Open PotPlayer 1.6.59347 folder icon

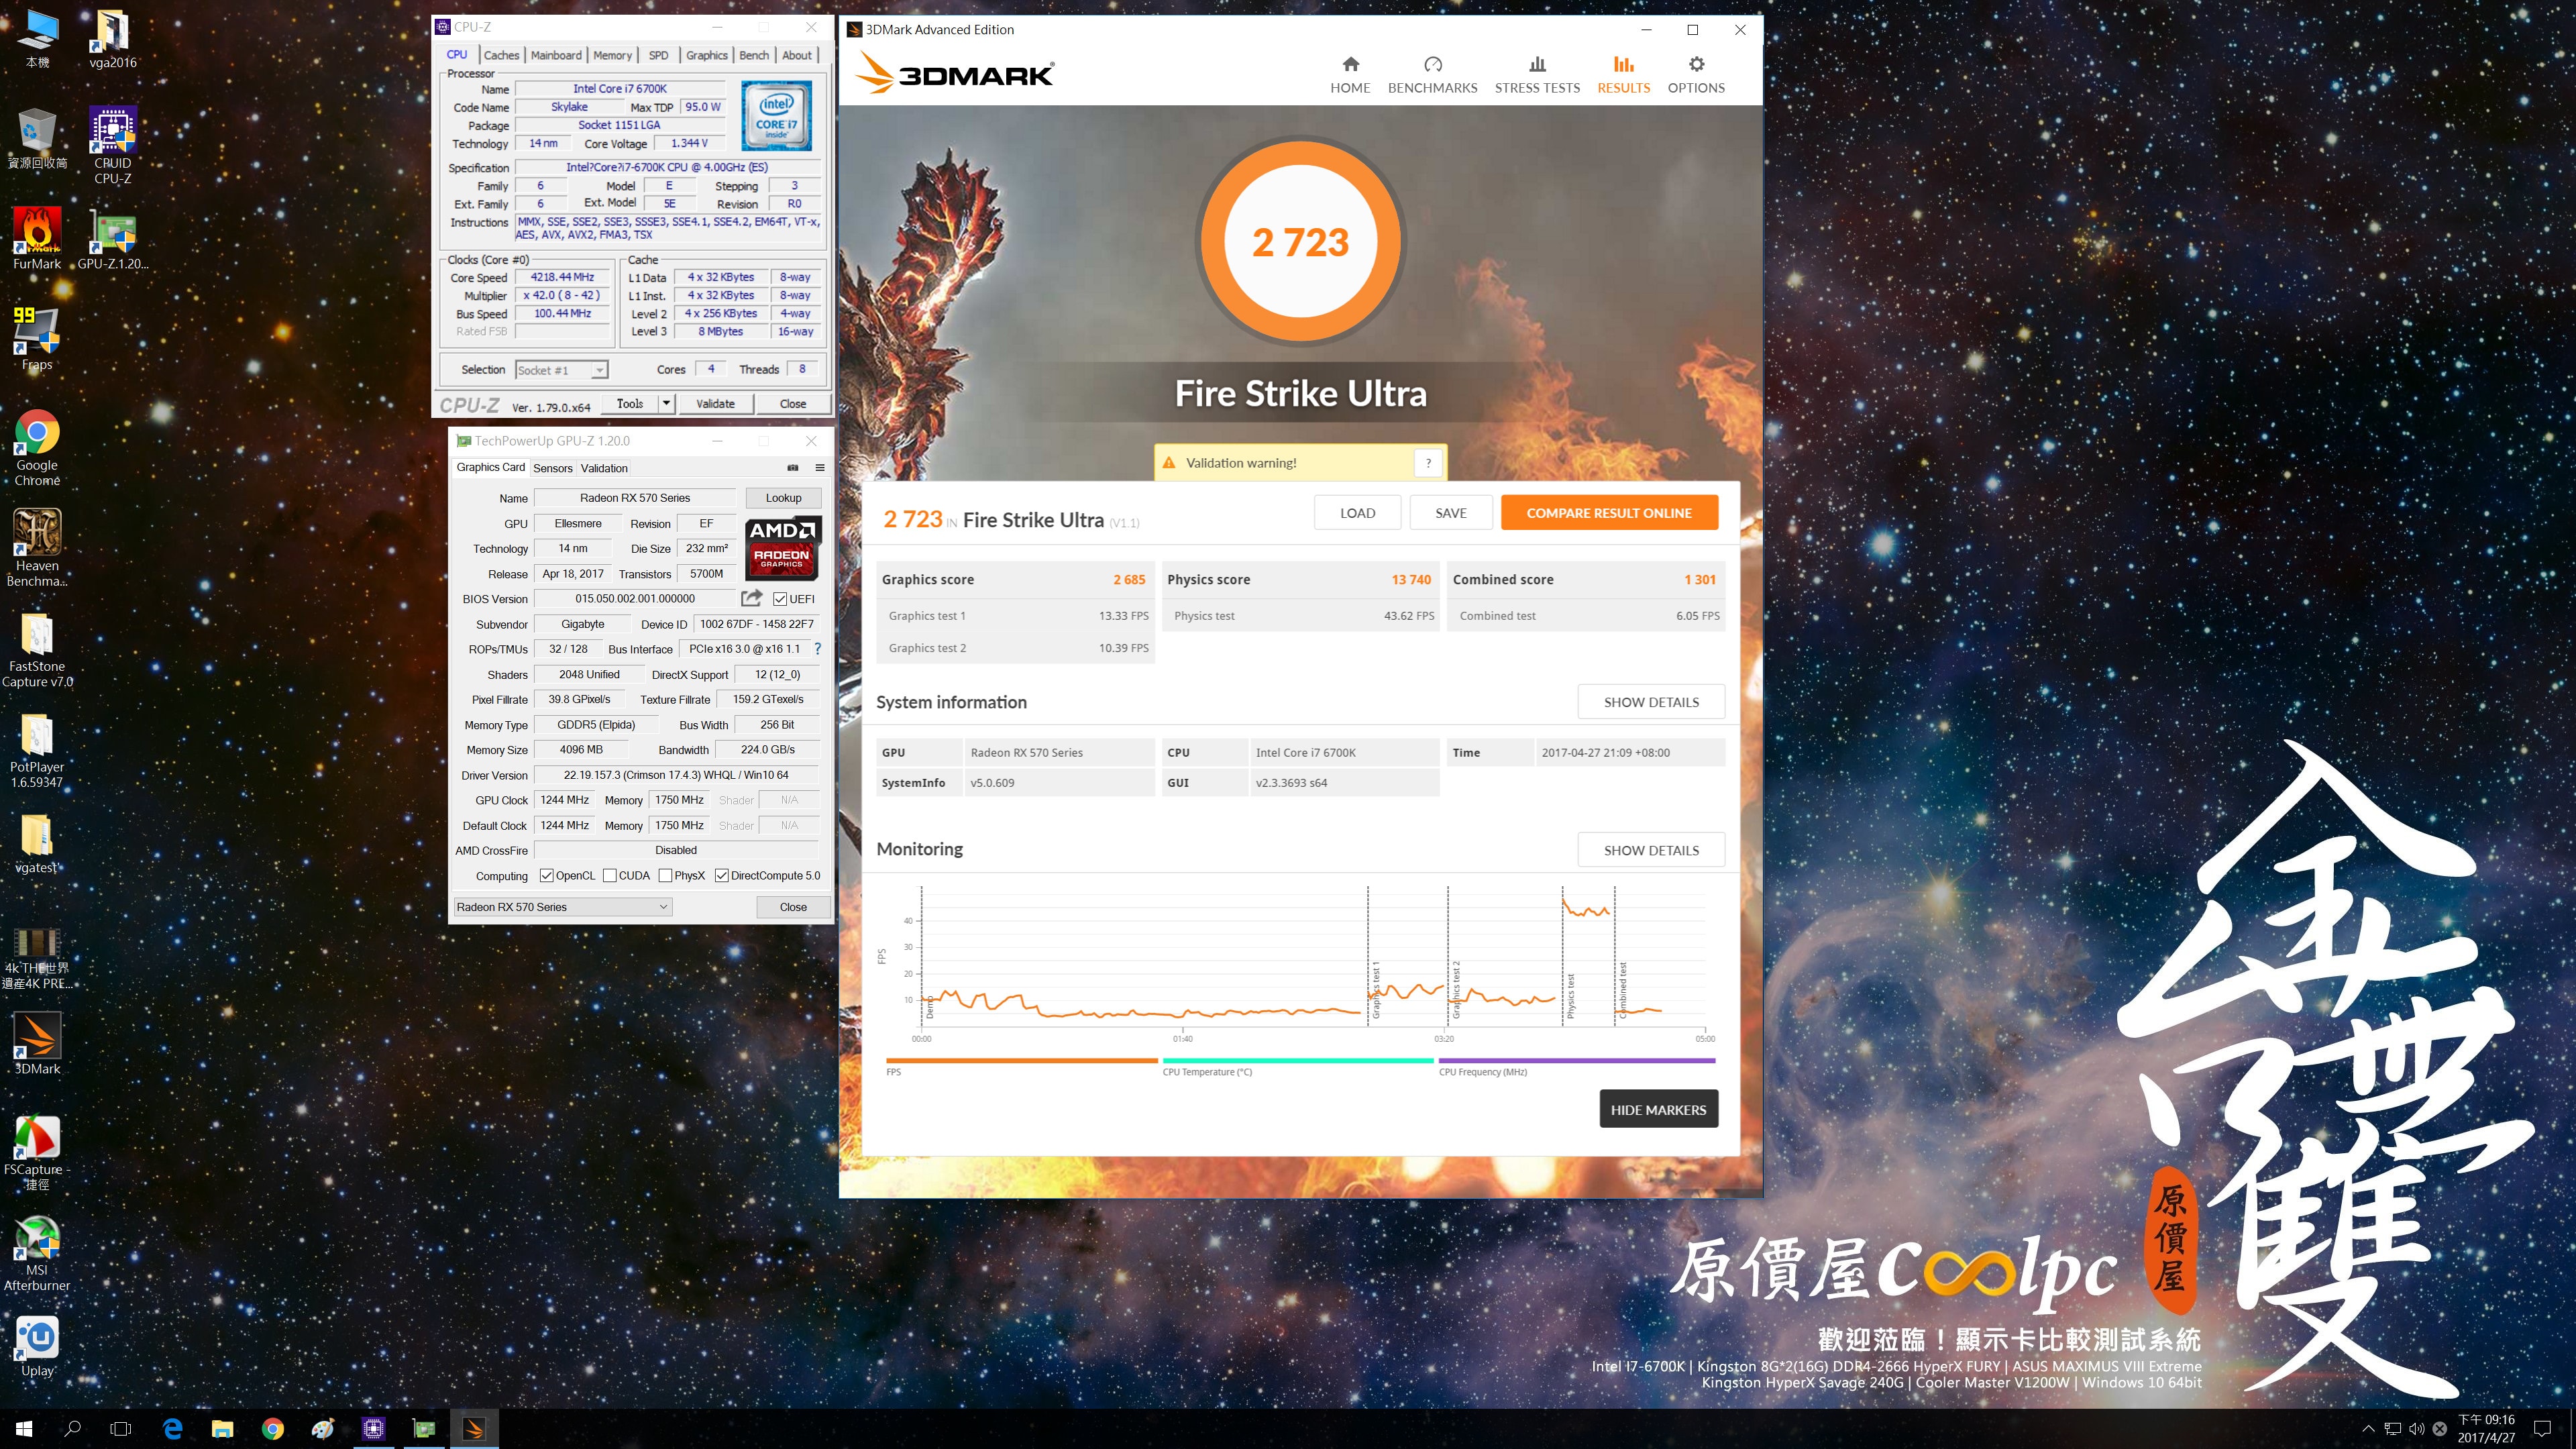pyautogui.click(x=37, y=750)
